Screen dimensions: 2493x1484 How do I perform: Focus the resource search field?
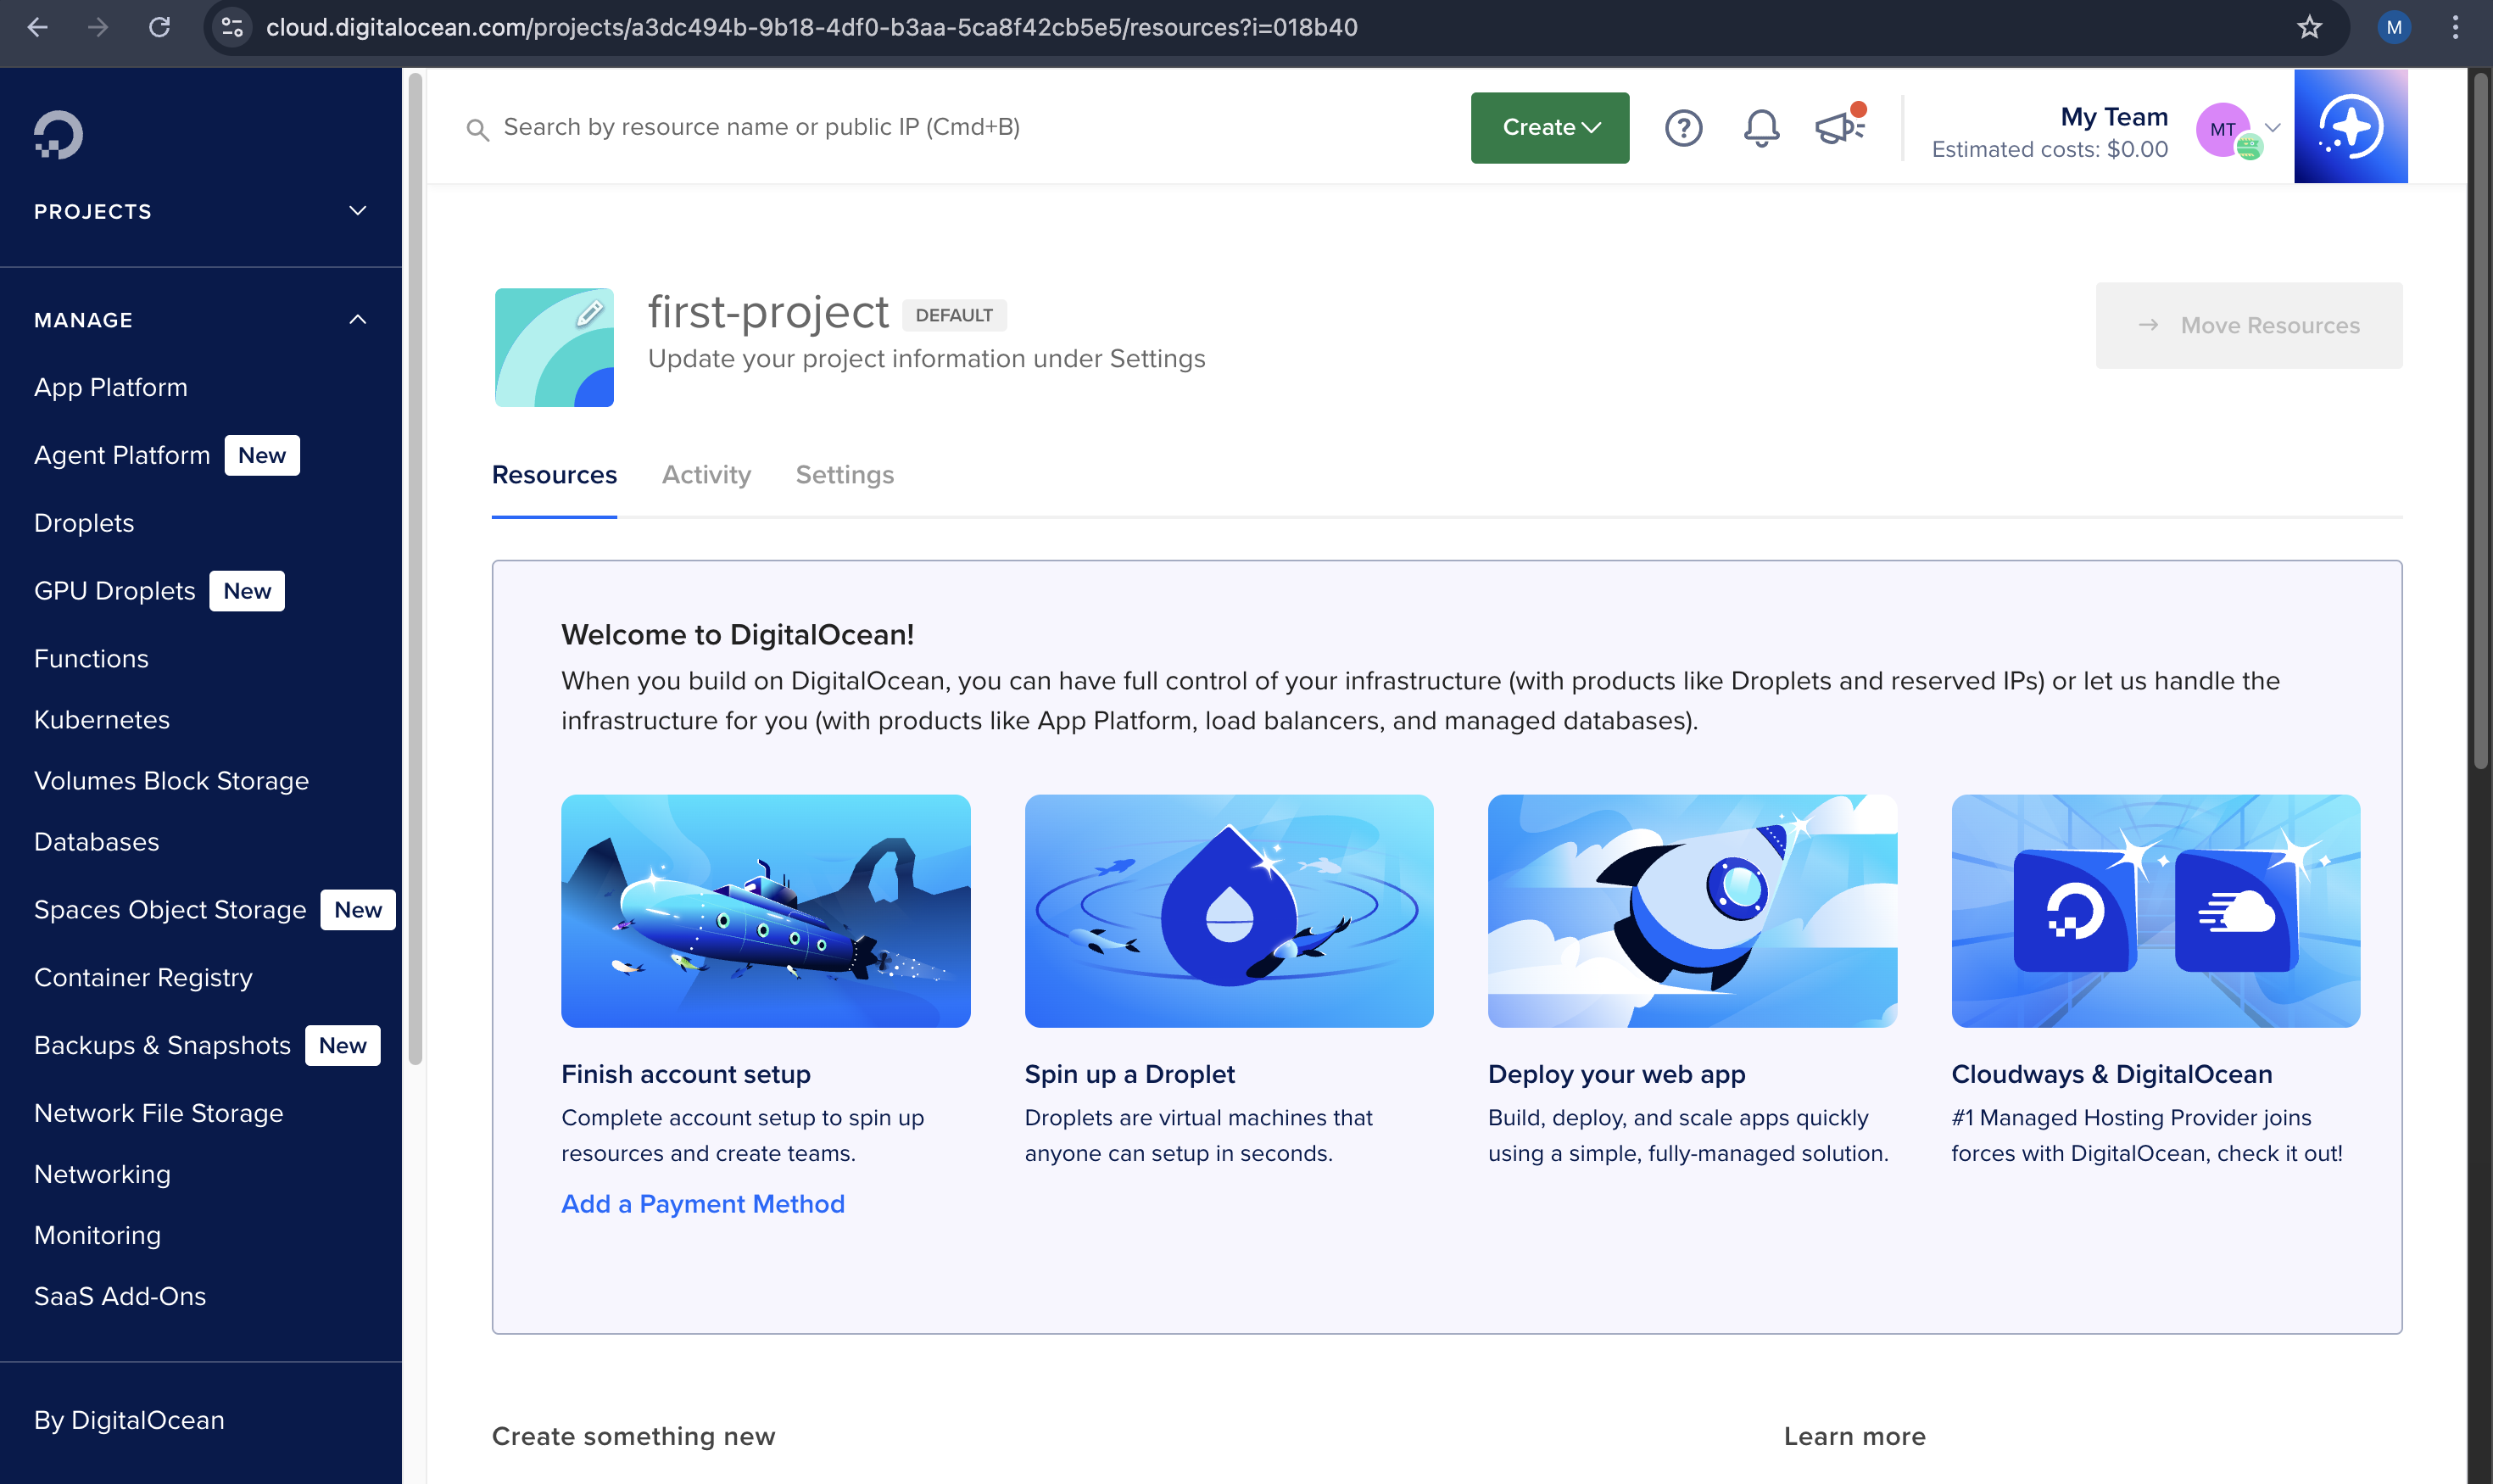click(x=760, y=127)
